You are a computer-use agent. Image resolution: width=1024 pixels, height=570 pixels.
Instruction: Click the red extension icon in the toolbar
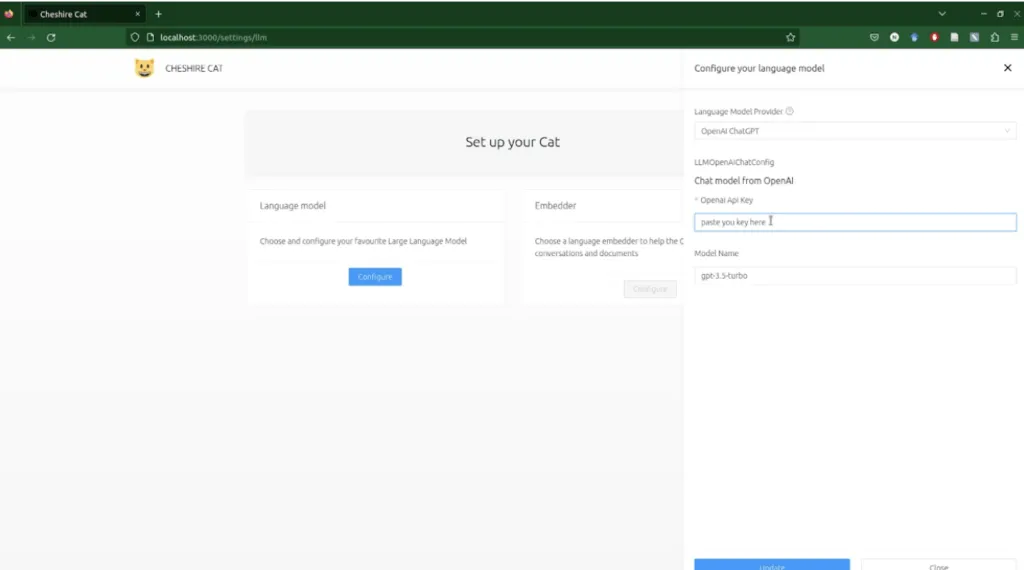click(934, 37)
